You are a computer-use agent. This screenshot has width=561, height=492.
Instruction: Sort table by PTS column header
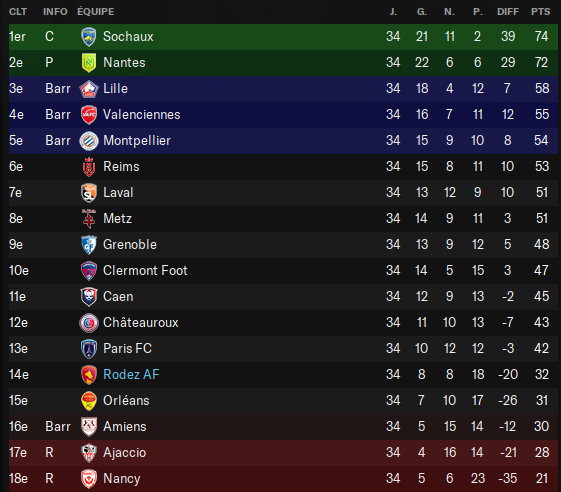[x=541, y=12]
